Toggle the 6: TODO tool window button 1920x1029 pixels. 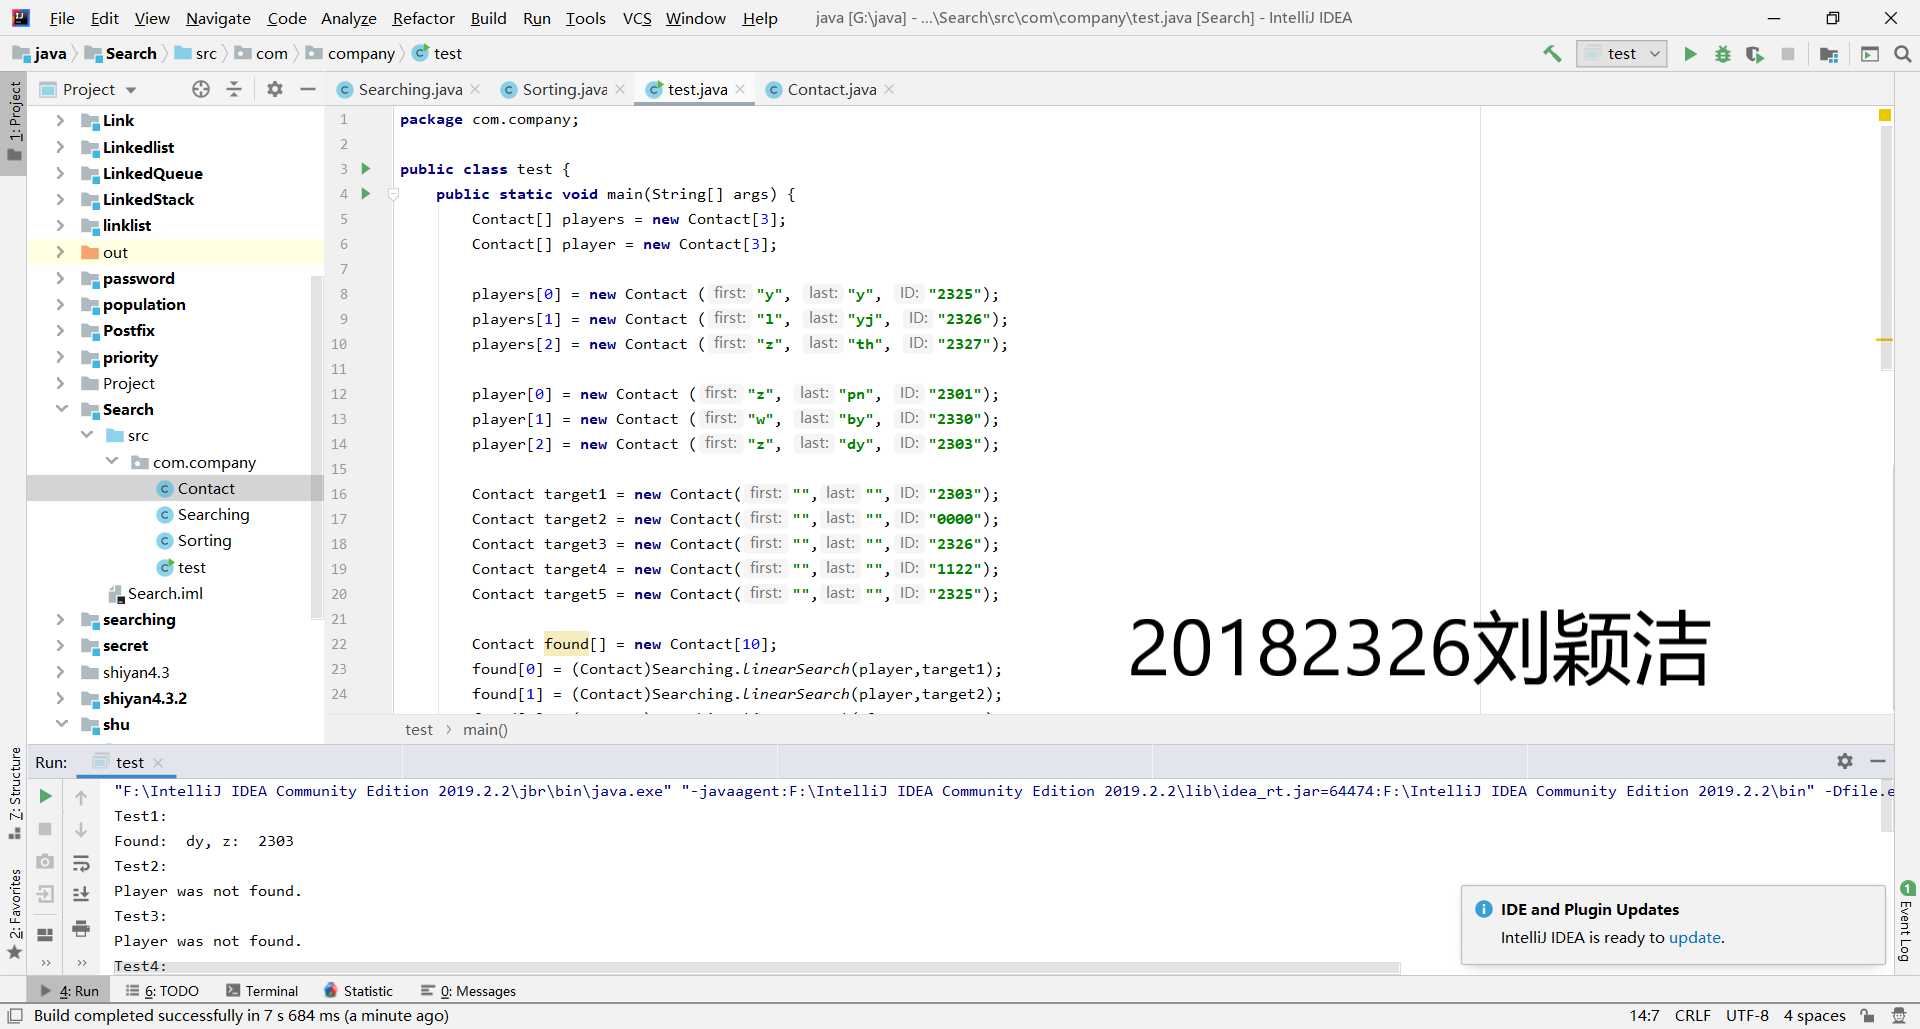(x=162, y=991)
